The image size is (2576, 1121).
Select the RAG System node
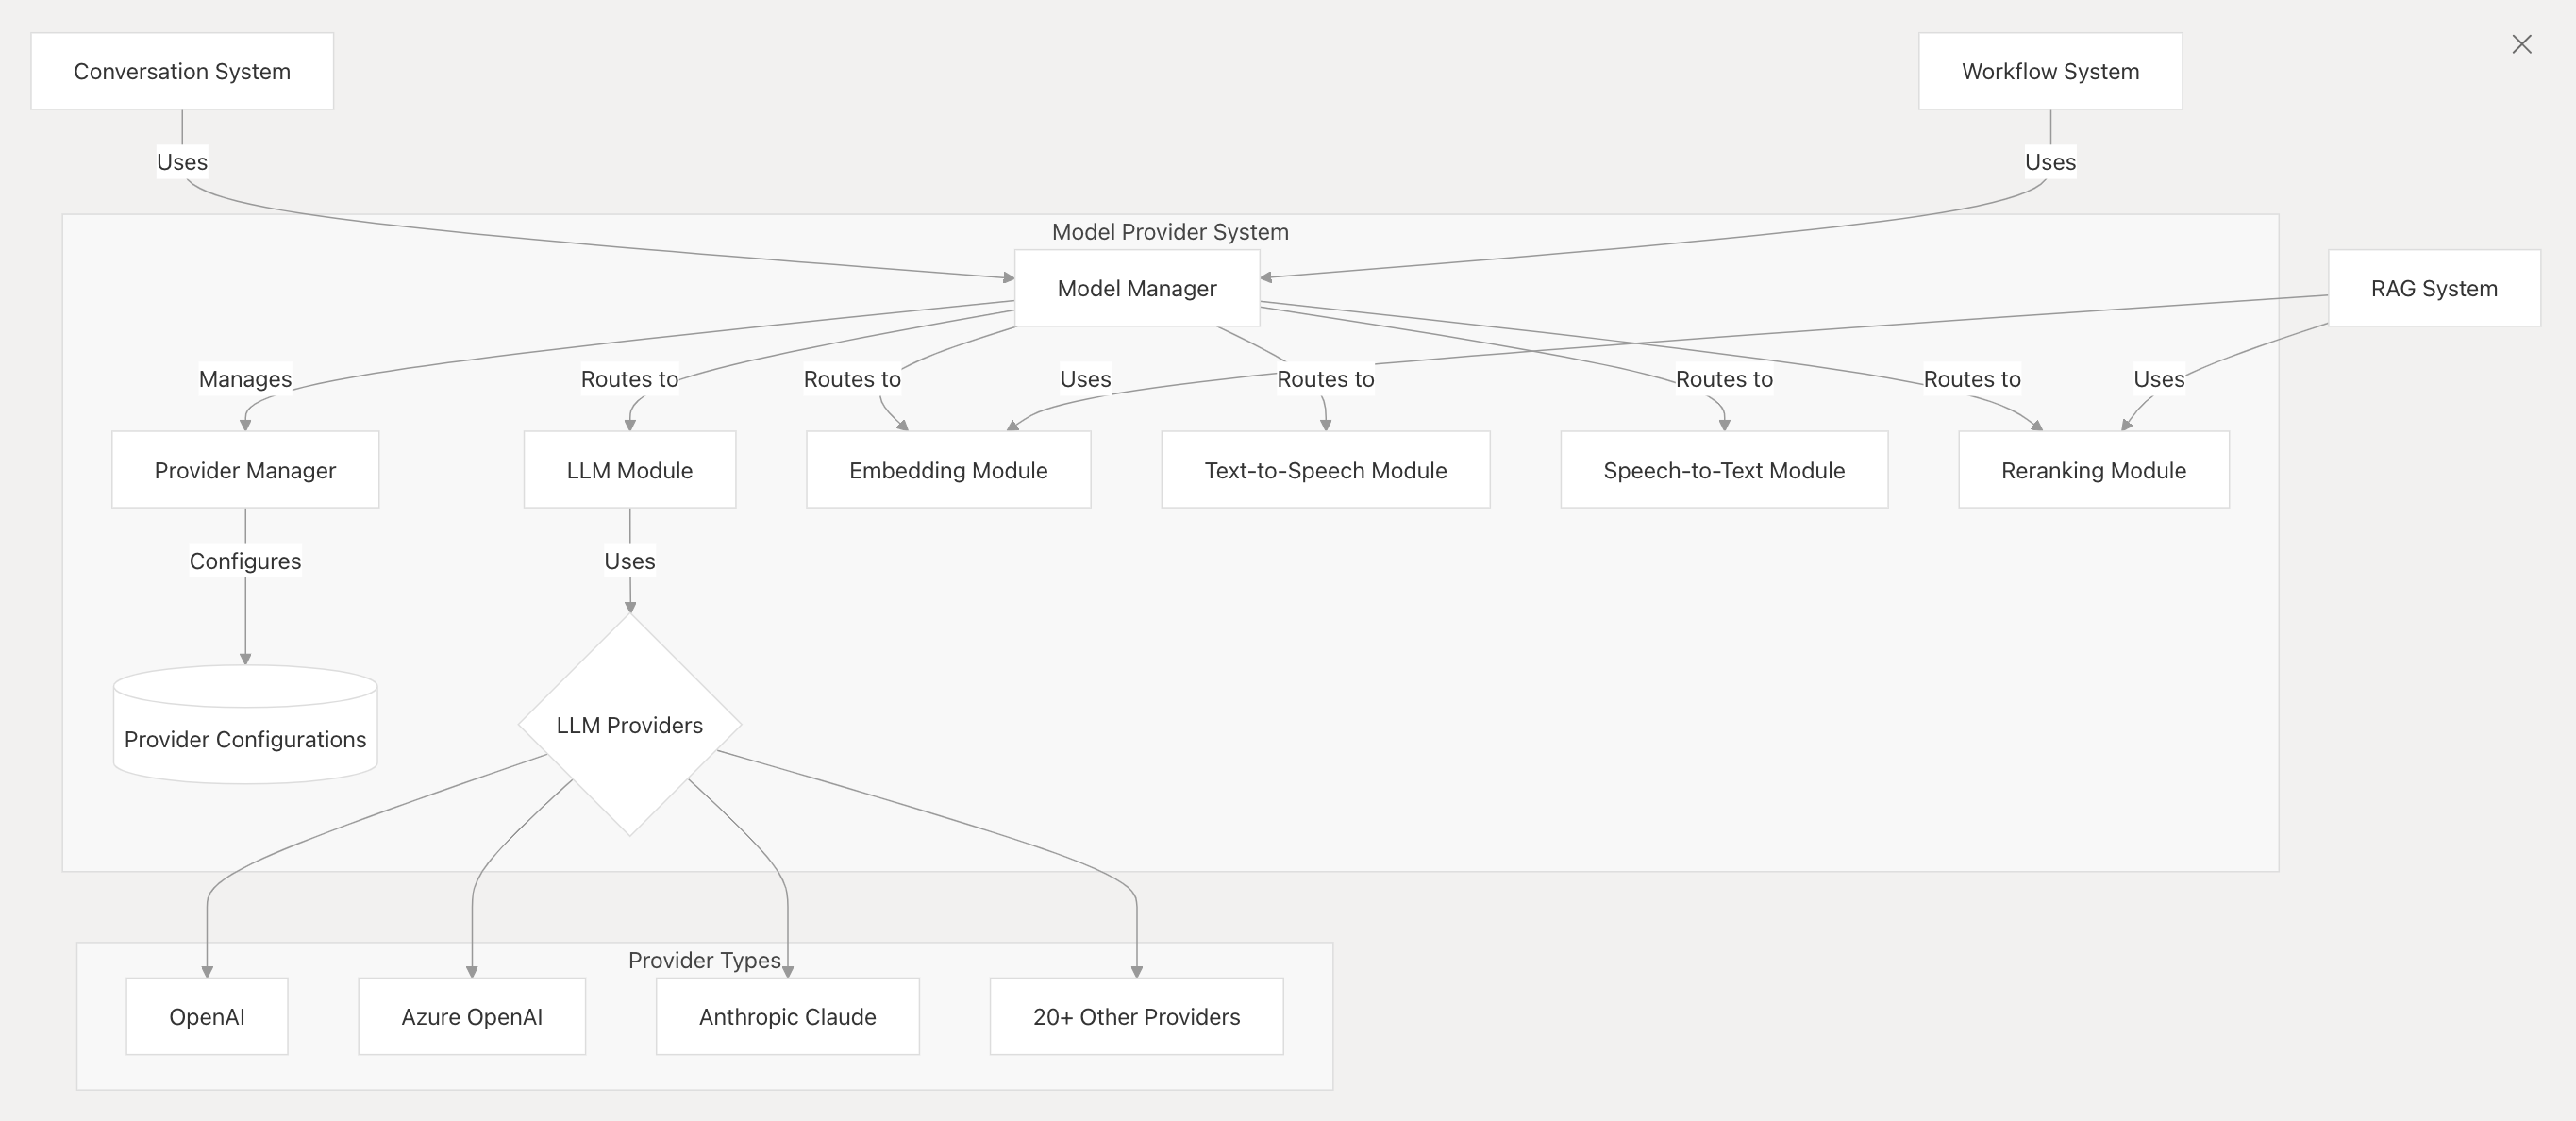point(2434,288)
